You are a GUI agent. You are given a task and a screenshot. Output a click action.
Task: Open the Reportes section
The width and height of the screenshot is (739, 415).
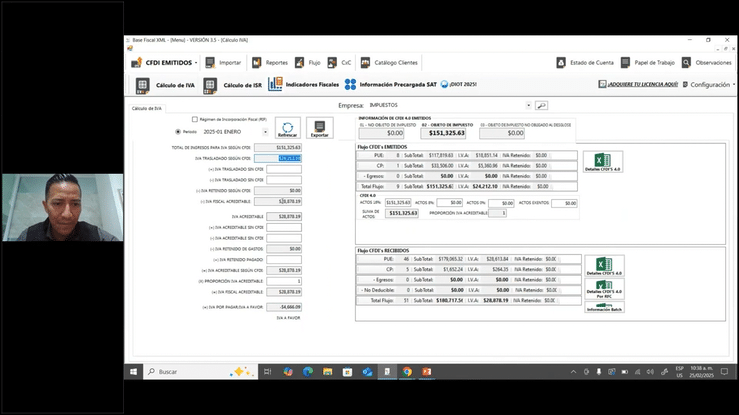[x=270, y=63]
